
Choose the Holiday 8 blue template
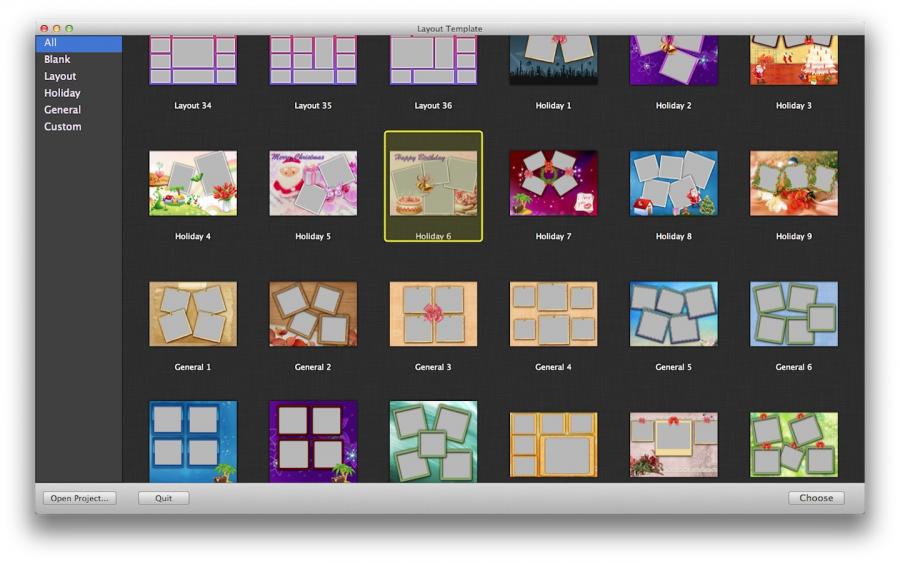674,183
